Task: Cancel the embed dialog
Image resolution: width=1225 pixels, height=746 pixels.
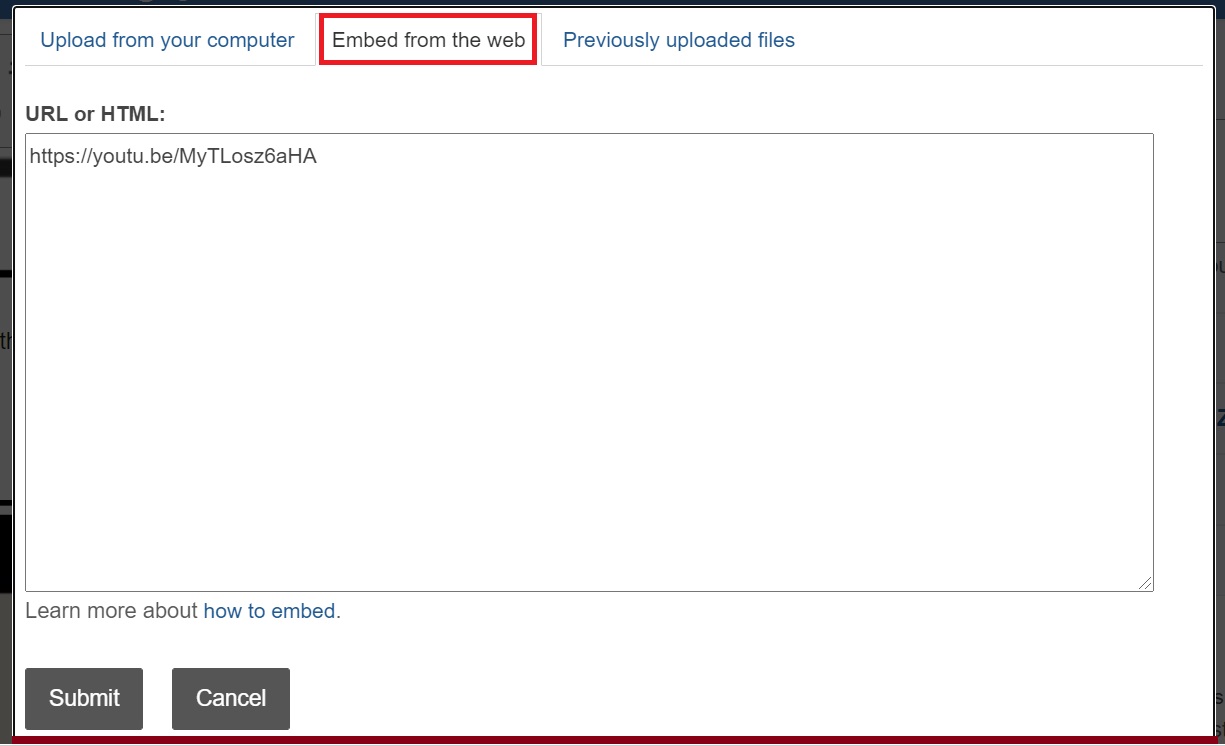Action: tap(231, 698)
